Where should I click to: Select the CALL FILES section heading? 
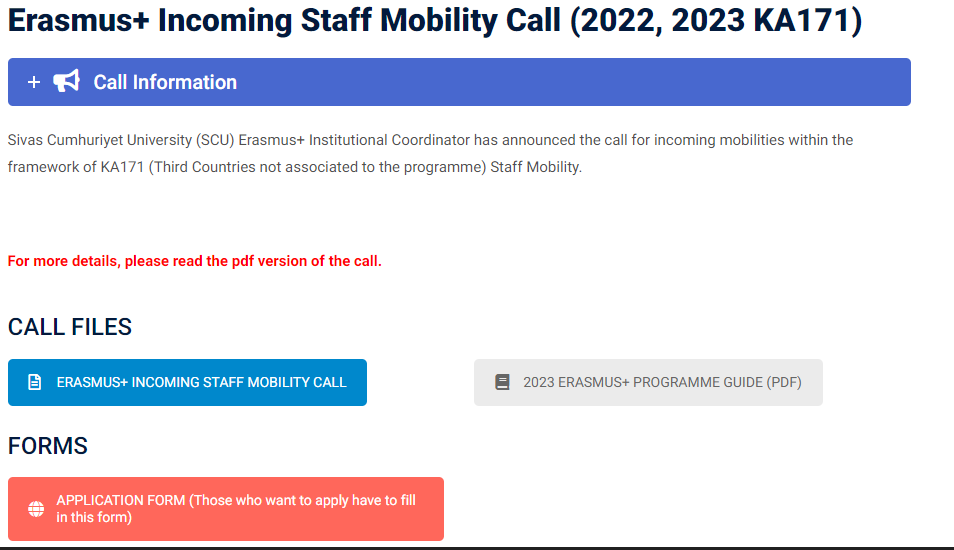[x=70, y=327]
